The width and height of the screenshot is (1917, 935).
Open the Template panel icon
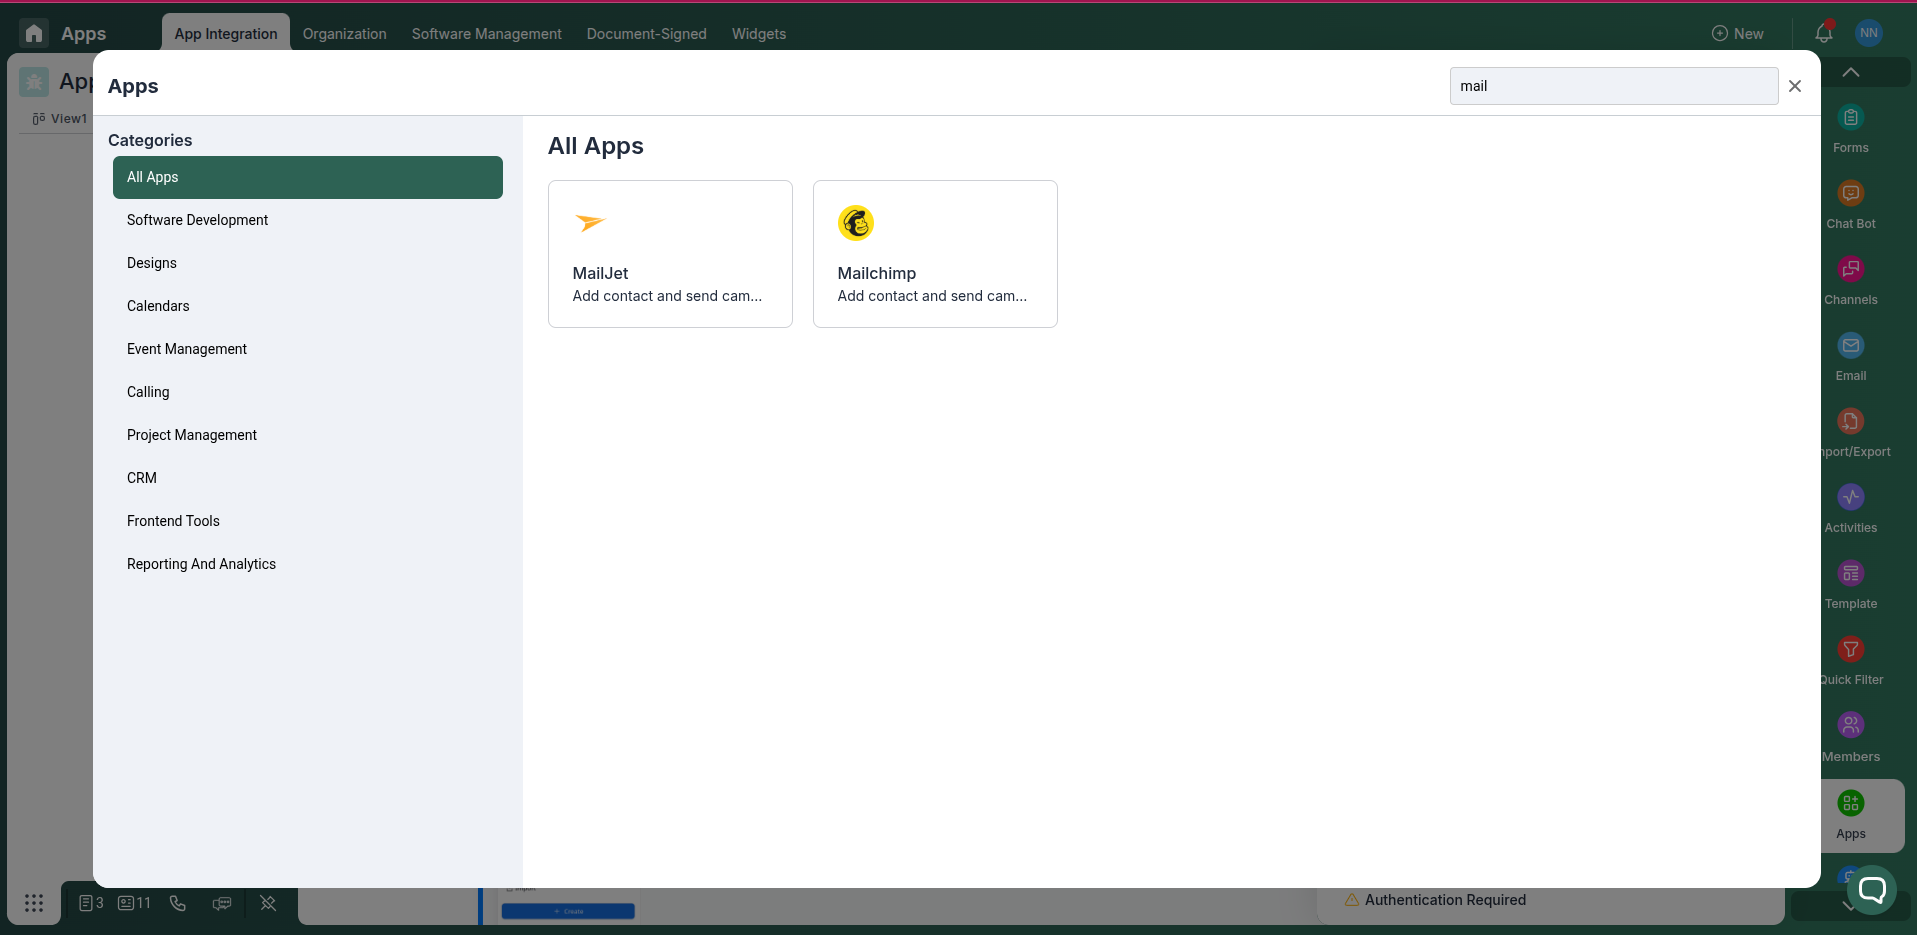pyautogui.click(x=1850, y=573)
